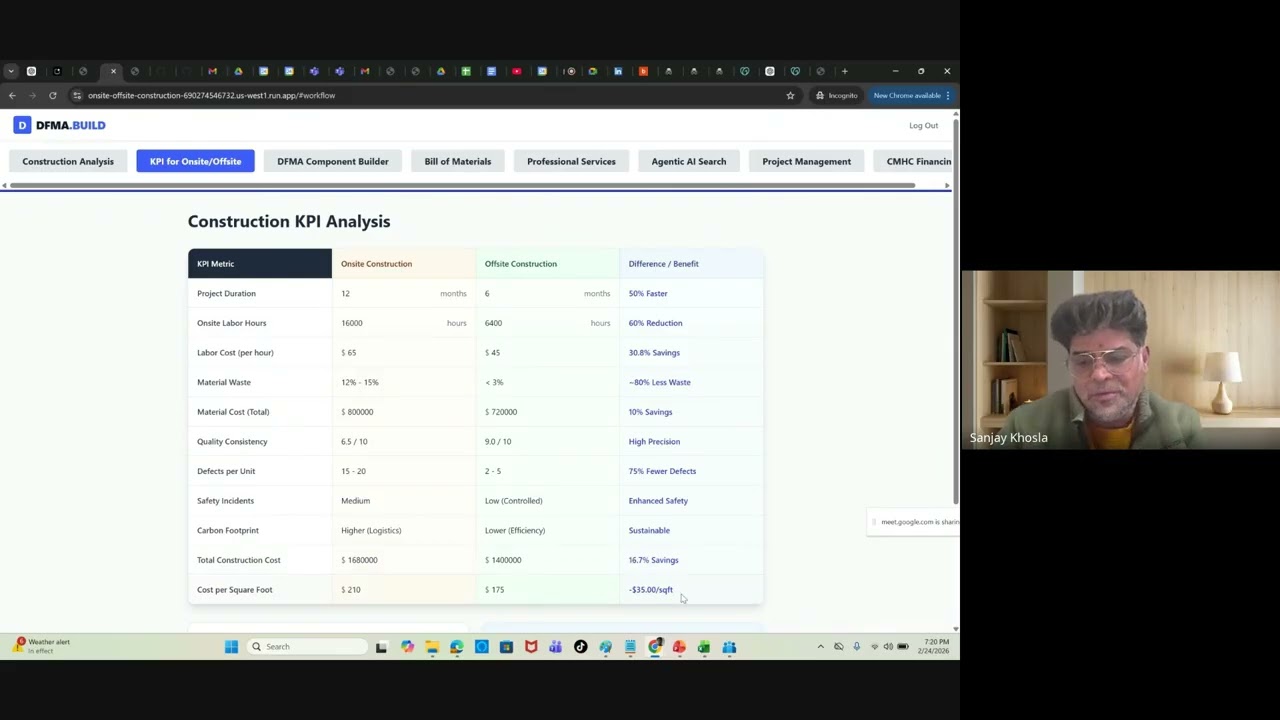This screenshot has width=1280, height=720.
Task: Open the Construction Analysis tab
Action: point(68,161)
